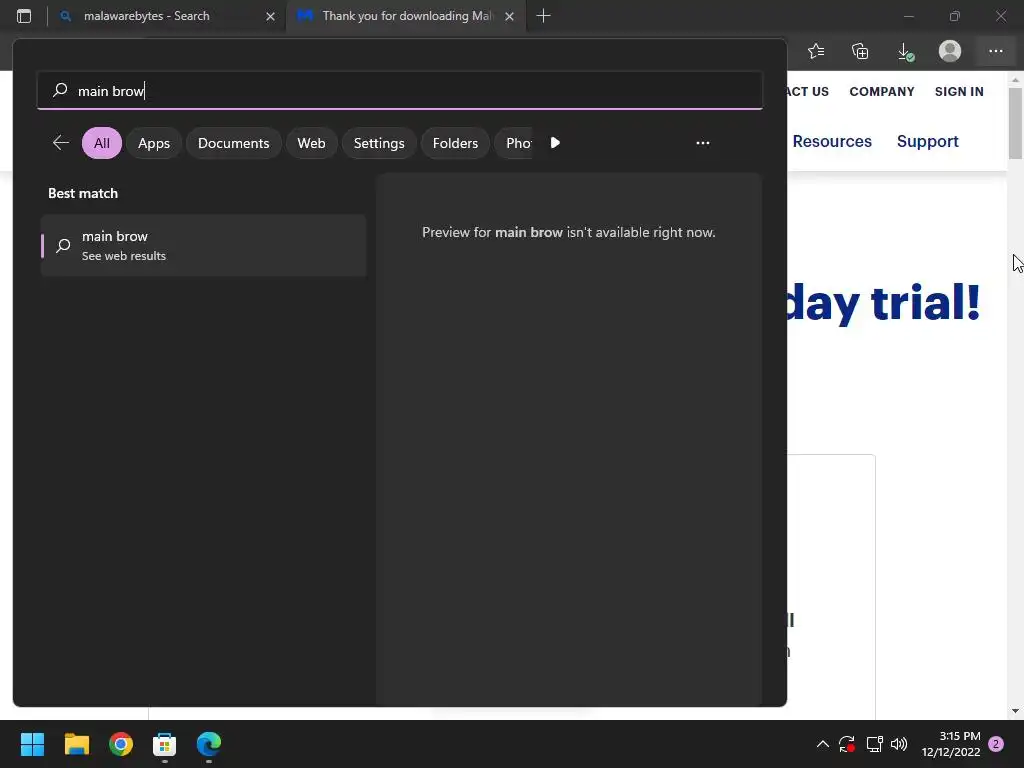The width and height of the screenshot is (1024, 768).
Task: Click the SIGN IN link
Action: 959,91
